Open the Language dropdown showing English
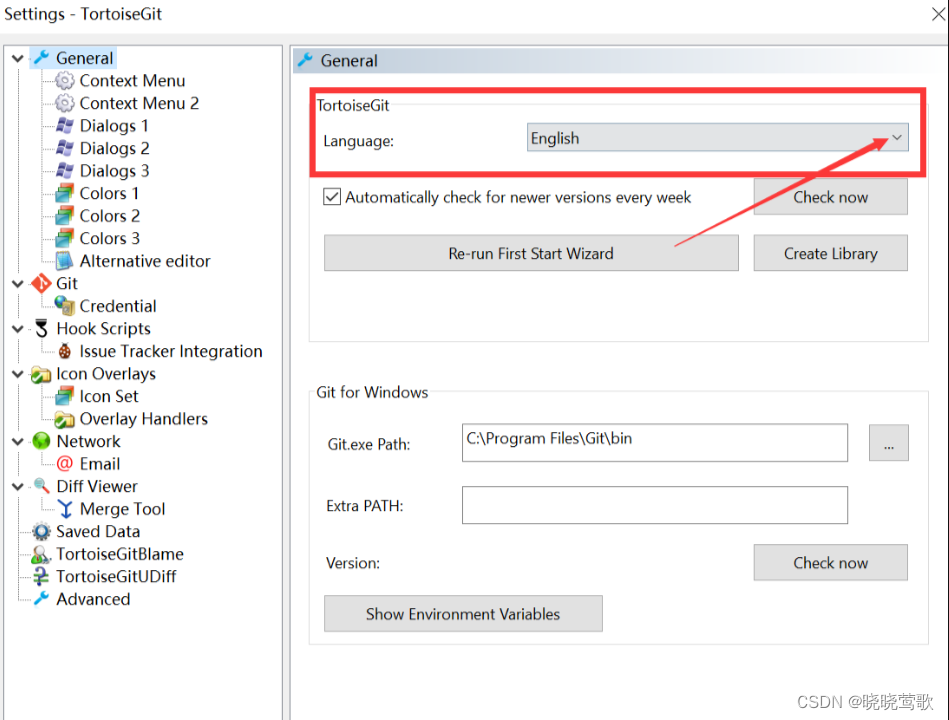949x720 pixels. pyautogui.click(x=717, y=138)
